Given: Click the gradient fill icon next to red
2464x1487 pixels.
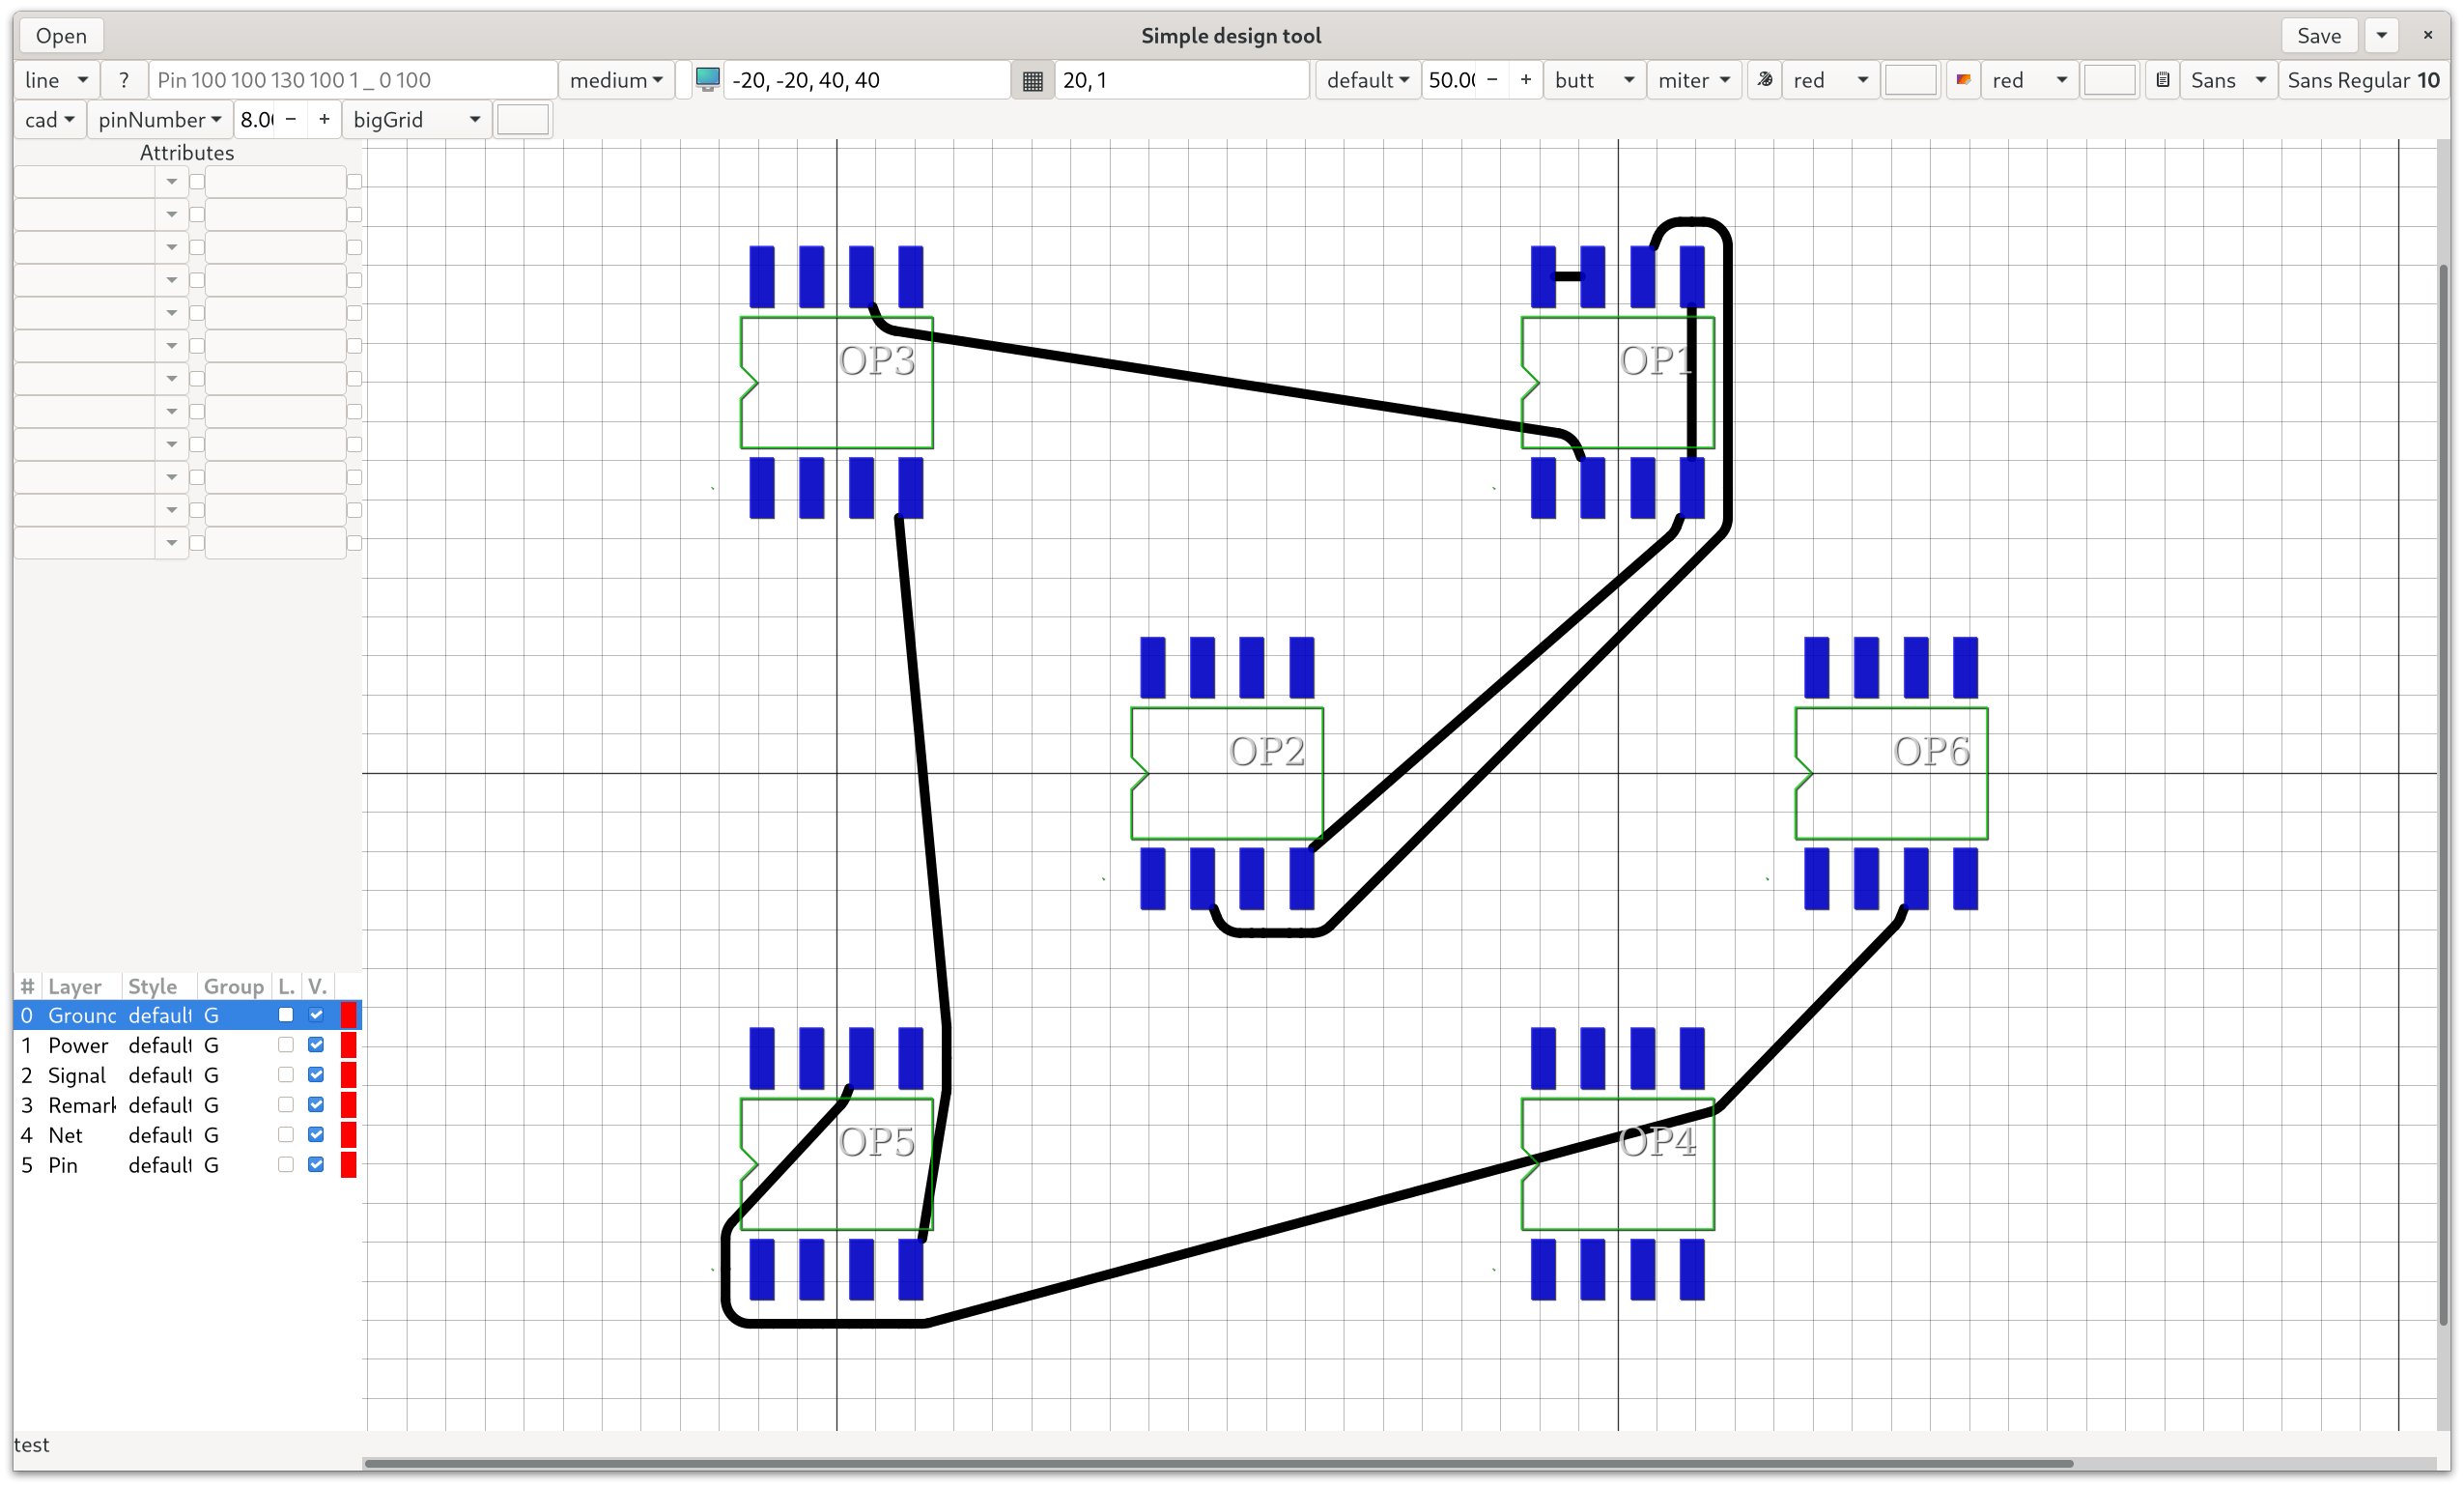Looking at the screenshot, I should [x=1962, y=79].
